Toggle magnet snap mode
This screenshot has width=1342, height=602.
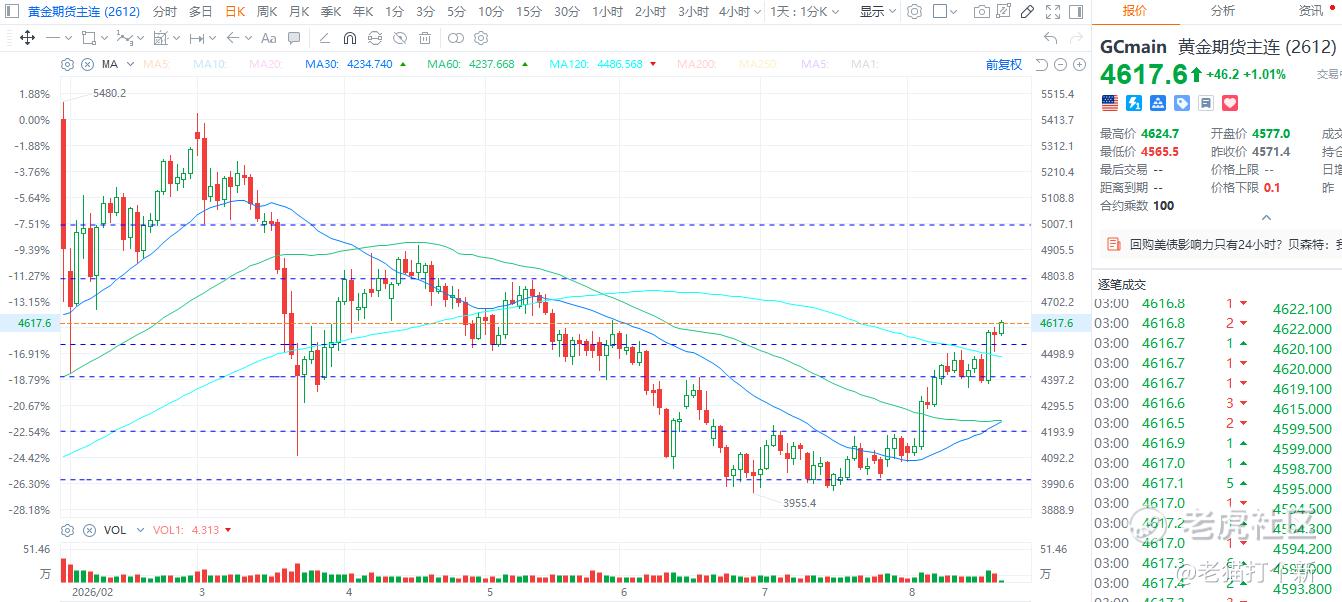click(350, 38)
